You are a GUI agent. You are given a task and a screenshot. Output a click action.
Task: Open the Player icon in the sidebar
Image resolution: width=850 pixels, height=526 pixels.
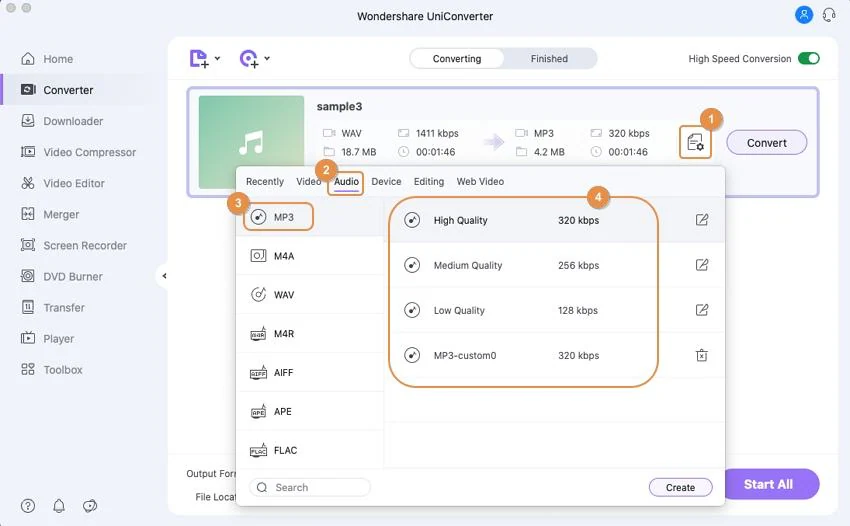[x=28, y=338]
